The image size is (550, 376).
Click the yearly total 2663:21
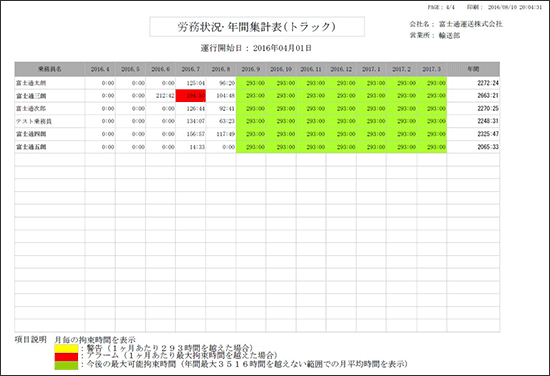pyautogui.click(x=488, y=96)
